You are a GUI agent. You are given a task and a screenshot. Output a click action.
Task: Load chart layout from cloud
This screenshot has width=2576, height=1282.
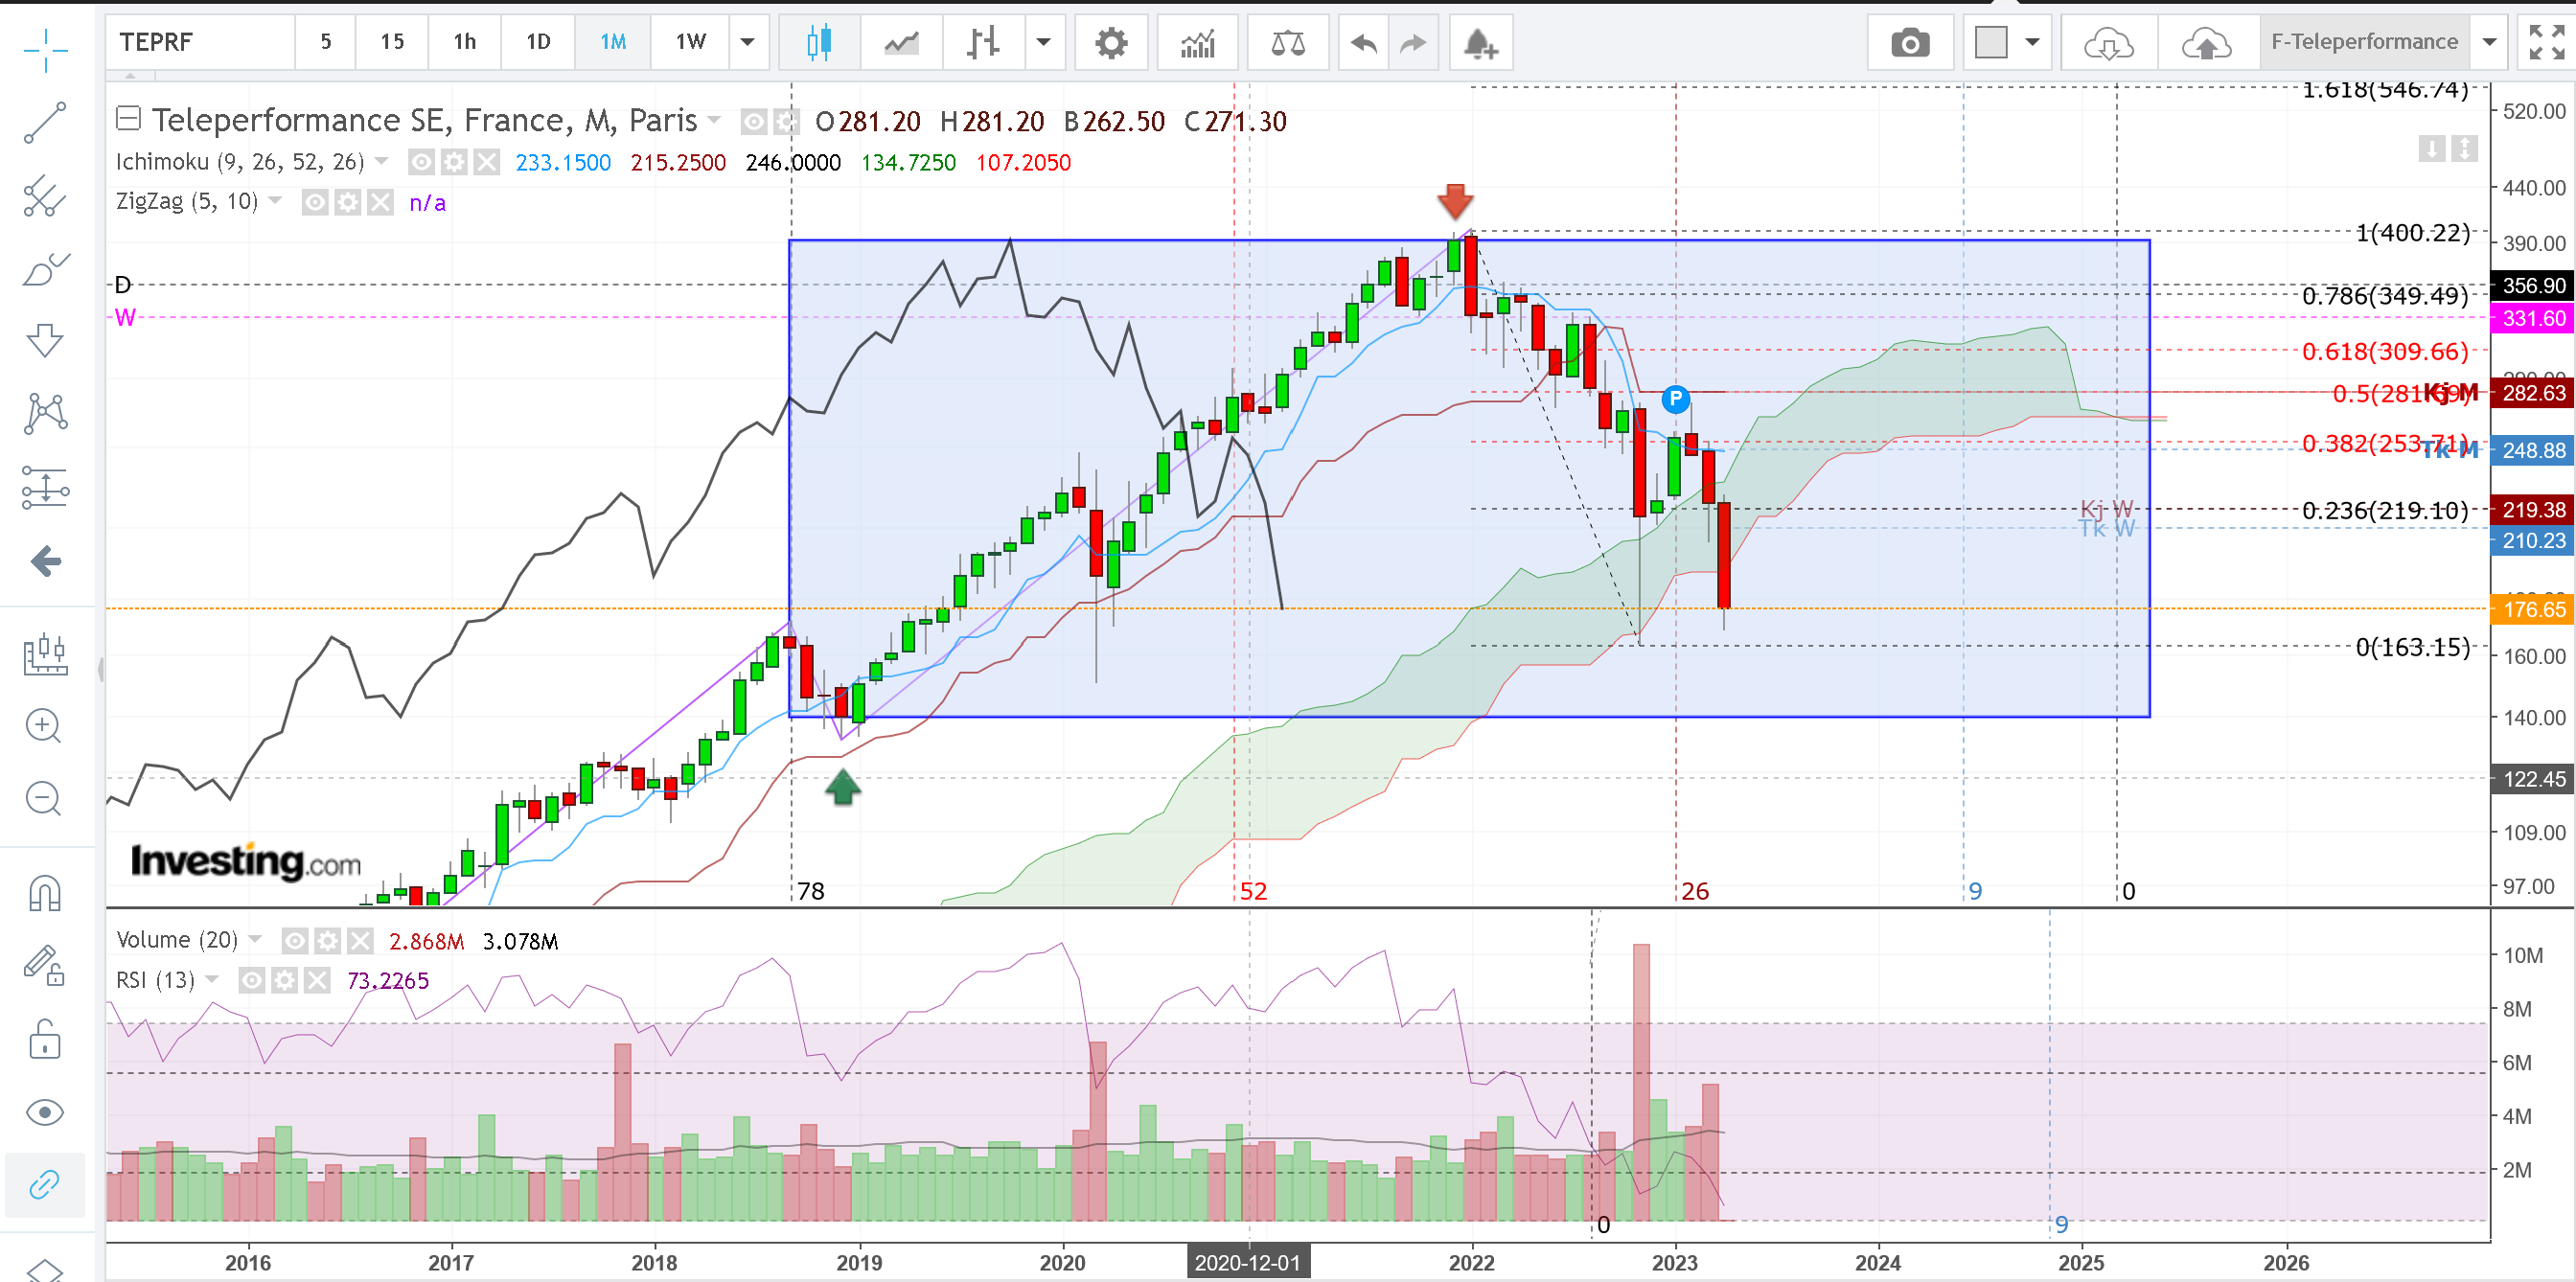coord(2108,43)
